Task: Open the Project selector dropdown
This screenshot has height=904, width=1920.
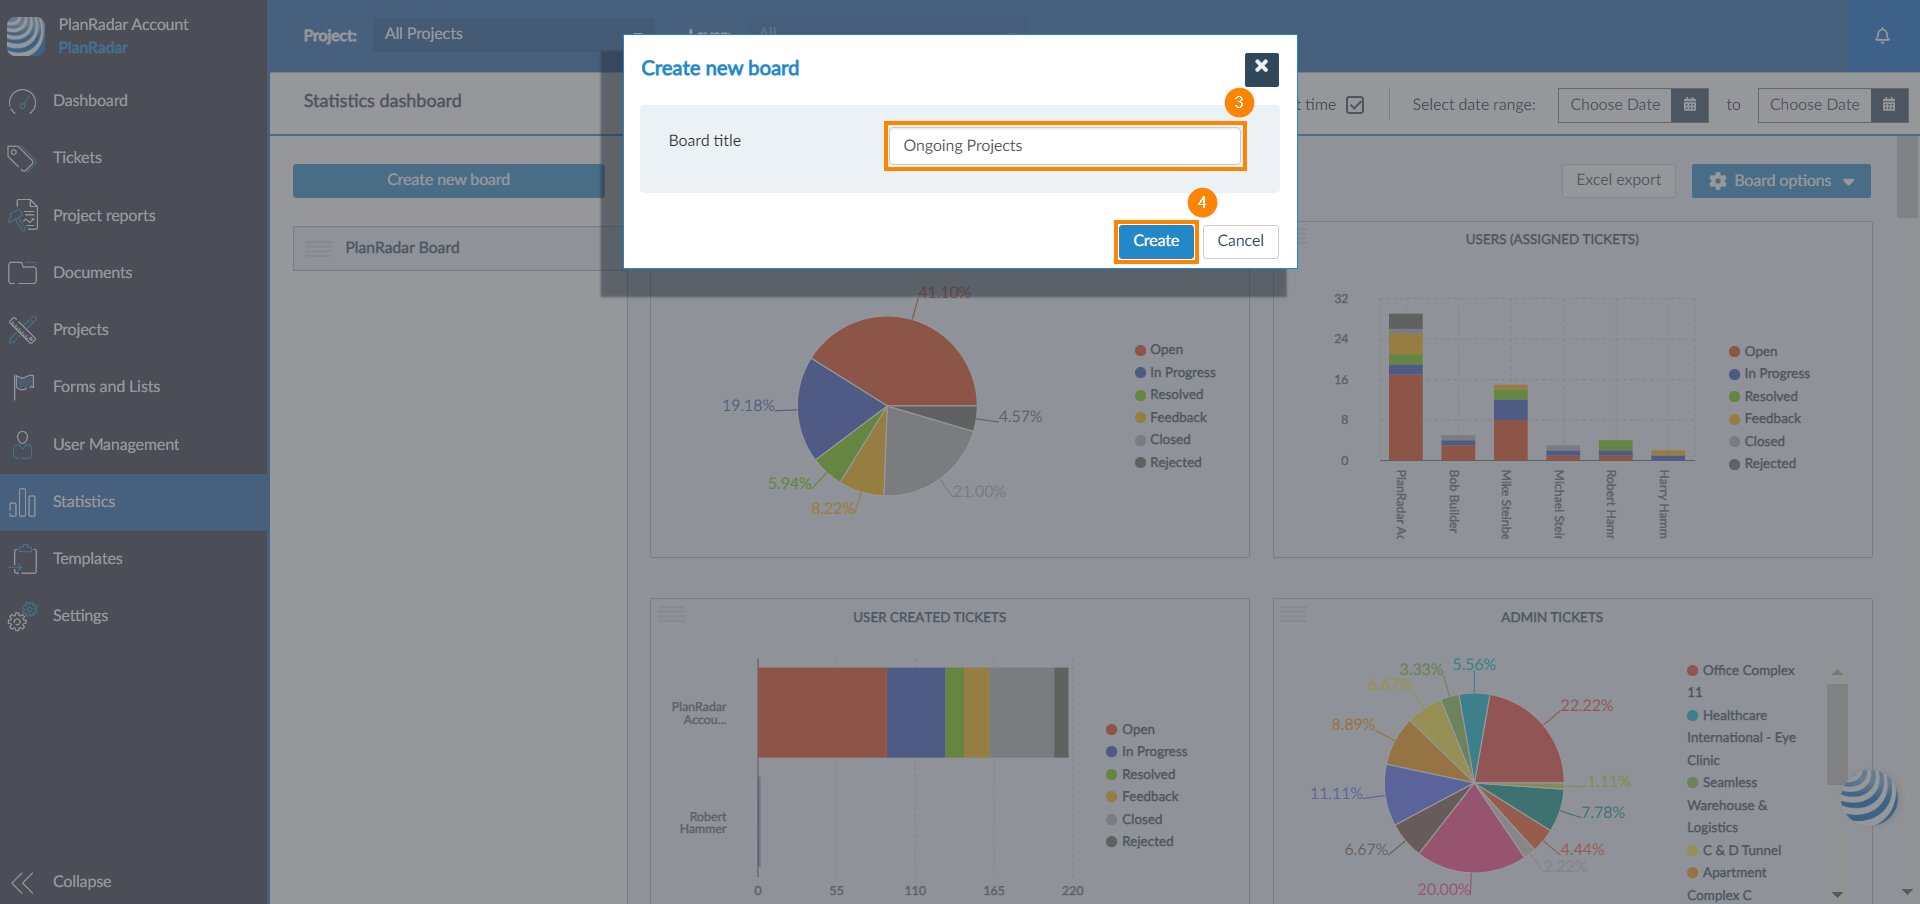Action: (x=512, y=35)
